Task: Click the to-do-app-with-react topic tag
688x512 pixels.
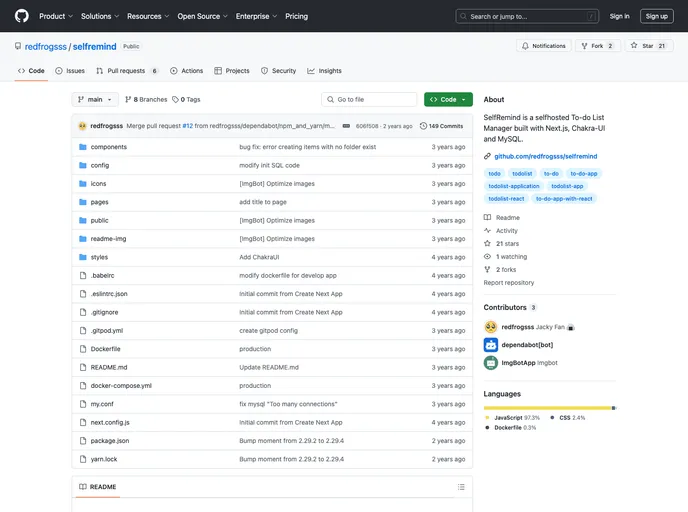Action: tap(564, 199)
